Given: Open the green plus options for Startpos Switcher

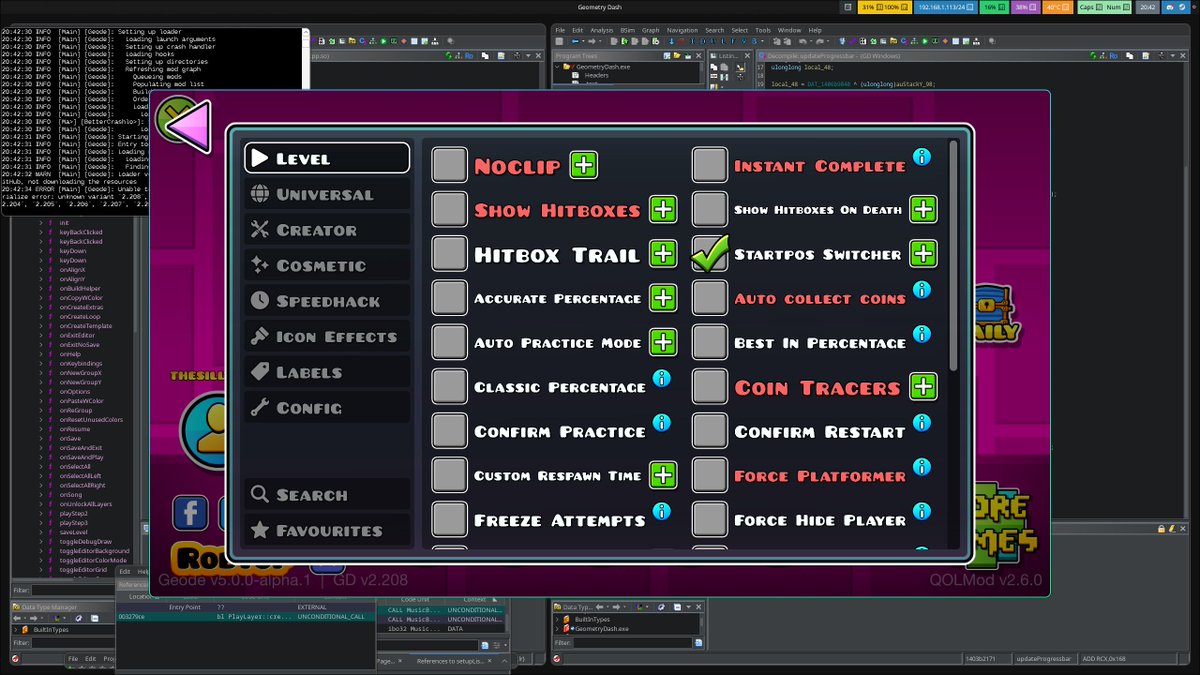Looking at the screenshot, I should click(x=923, y=254).
